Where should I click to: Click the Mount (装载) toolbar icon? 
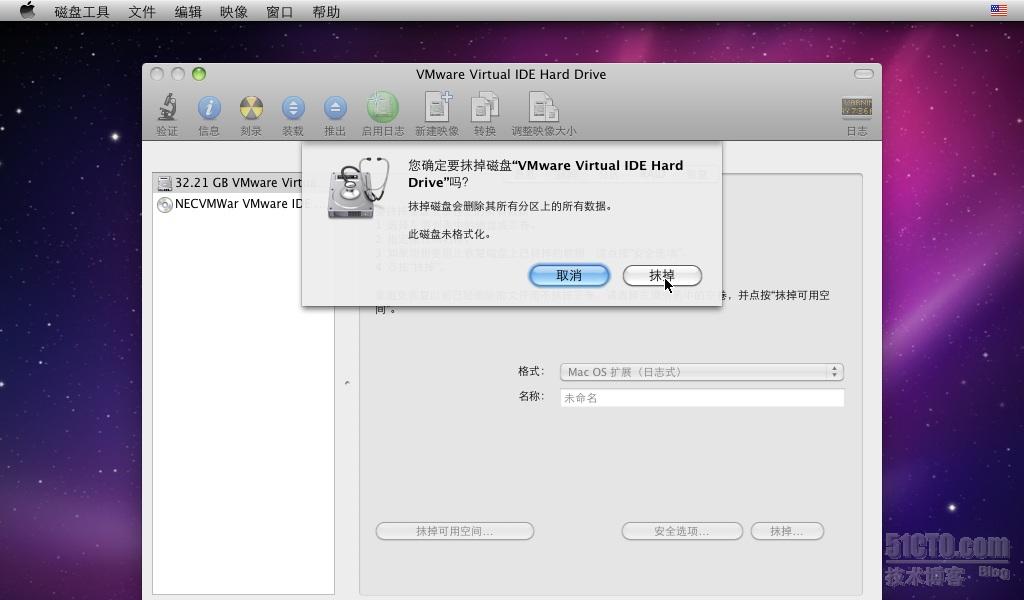pyautogui.click(x=293, y=108)
